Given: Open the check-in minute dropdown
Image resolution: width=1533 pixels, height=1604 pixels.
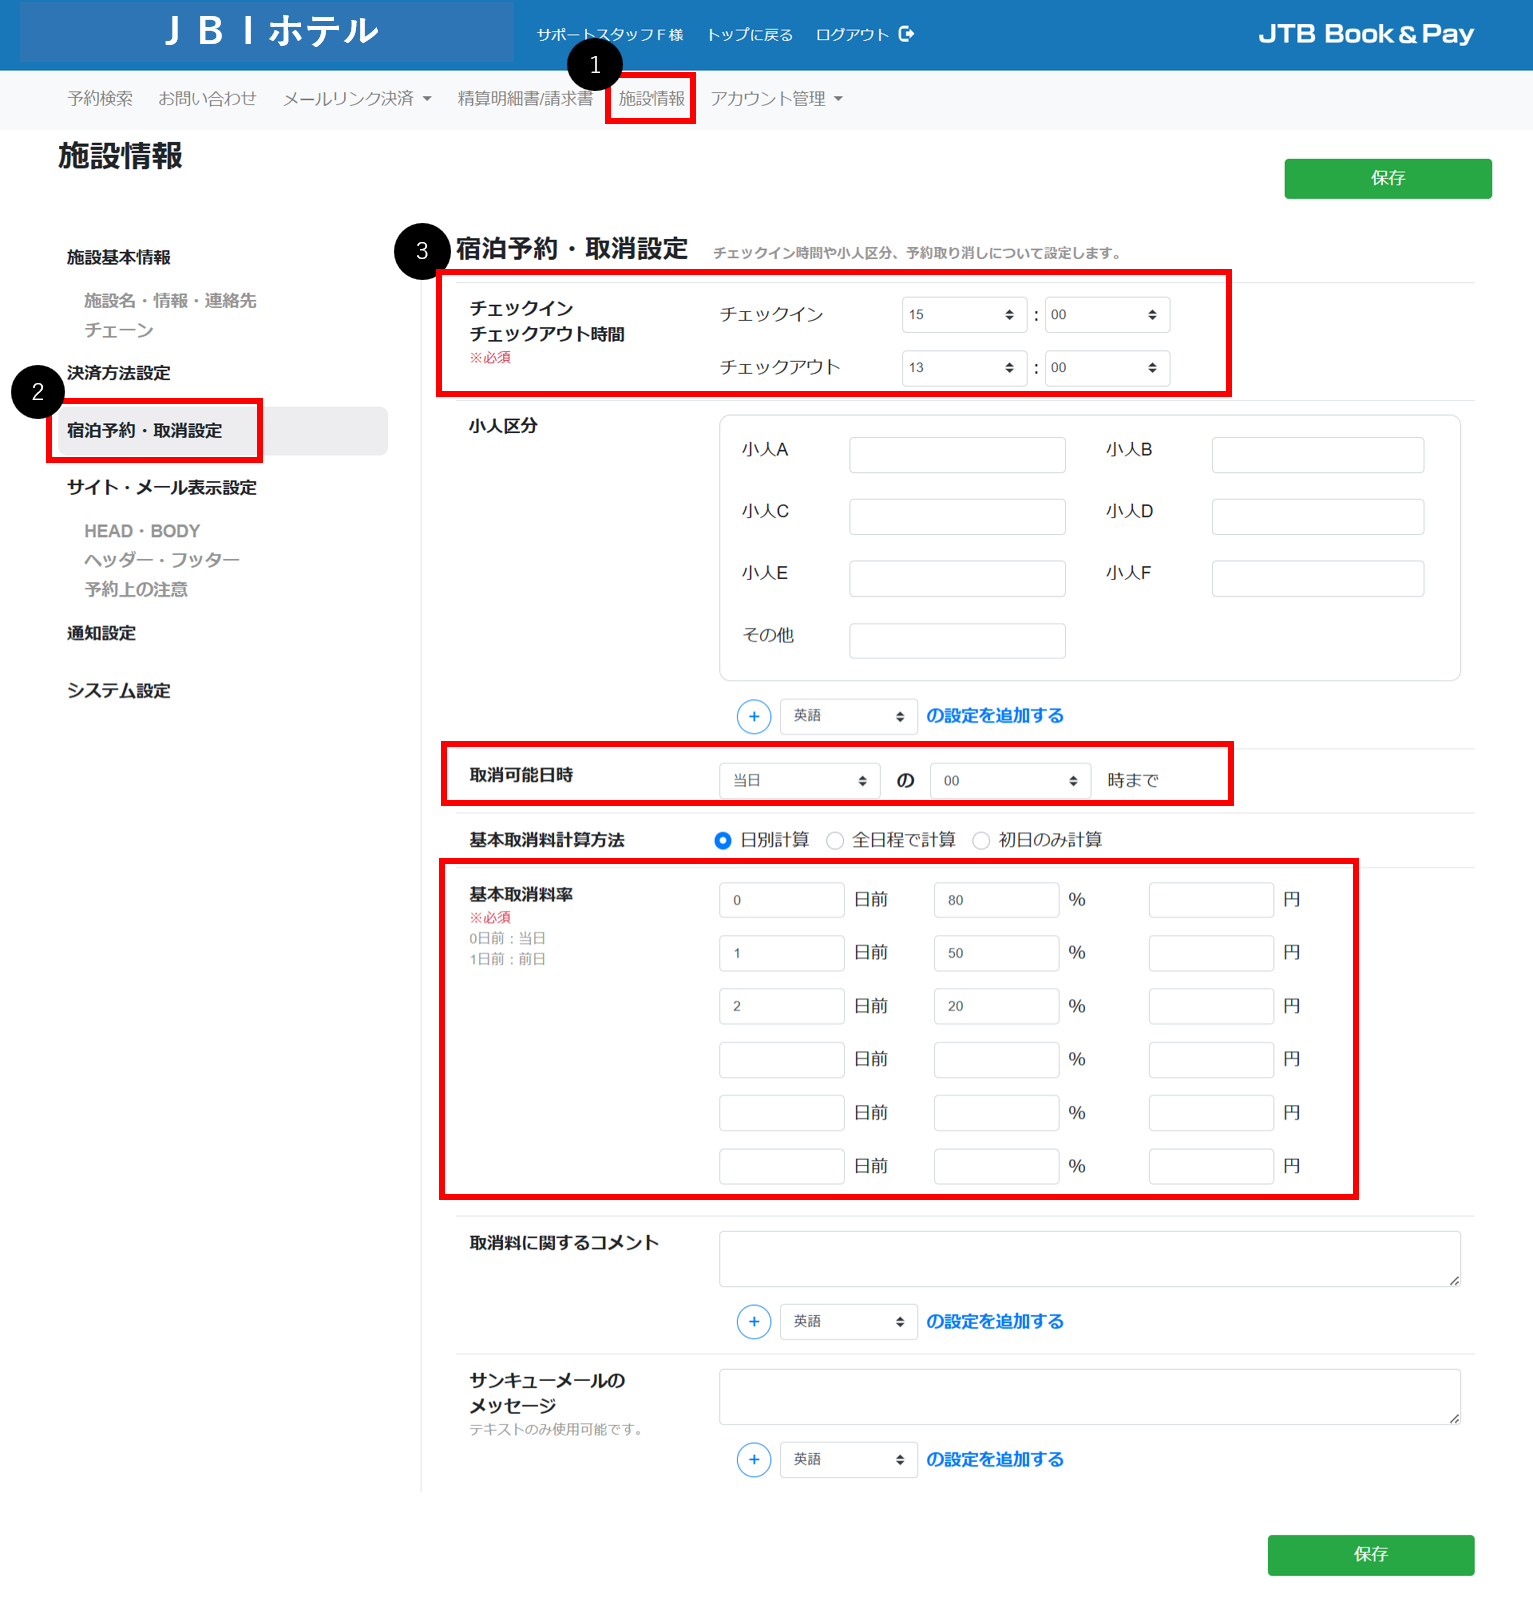Looking at the screenshot, I should (1107, 315).
